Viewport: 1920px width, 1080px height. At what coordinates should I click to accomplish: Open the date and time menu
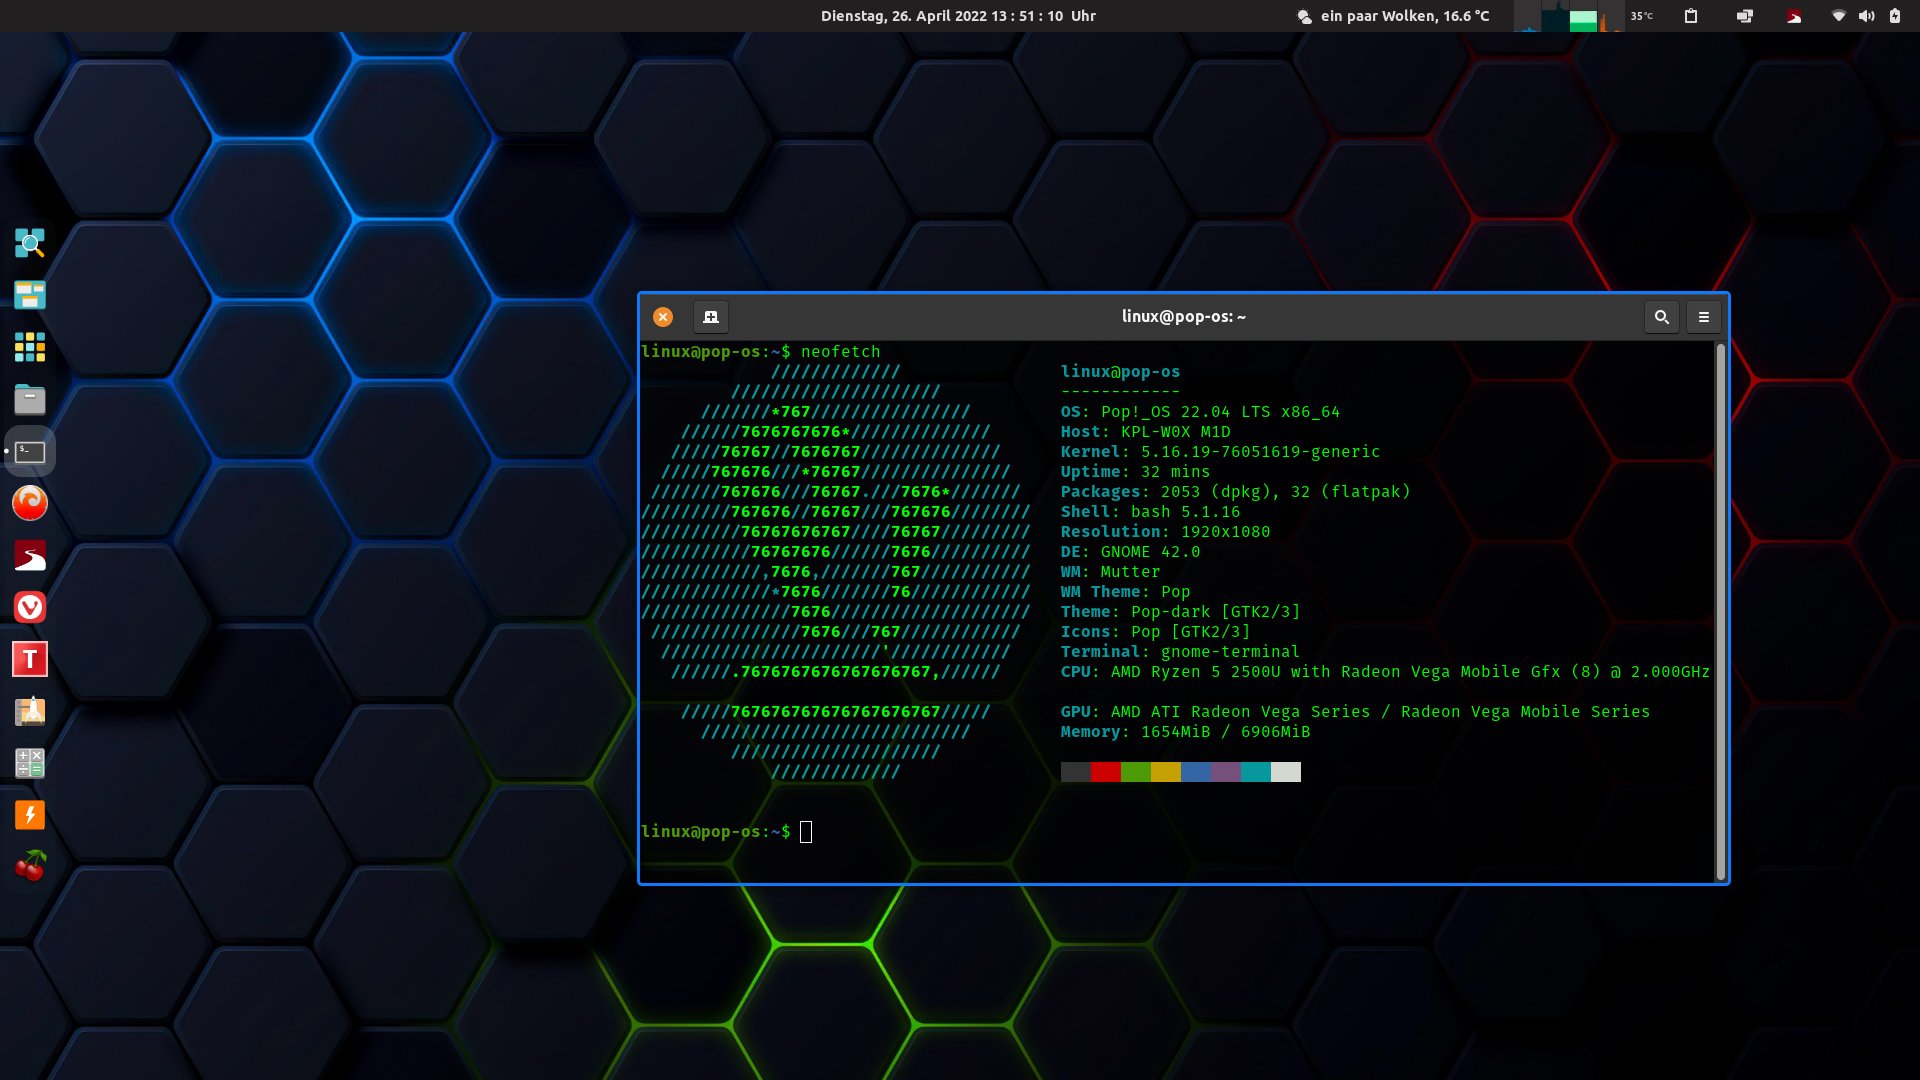point(957,16)
